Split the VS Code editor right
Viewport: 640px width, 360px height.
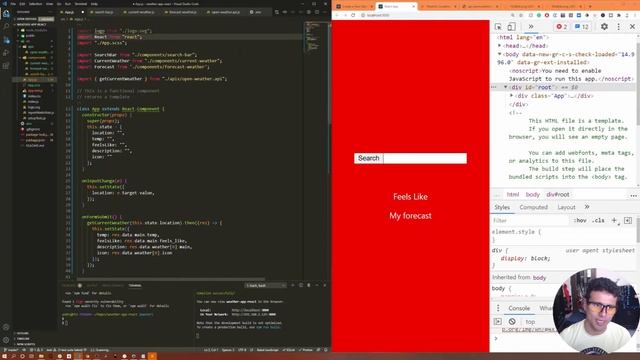[317, 12]
